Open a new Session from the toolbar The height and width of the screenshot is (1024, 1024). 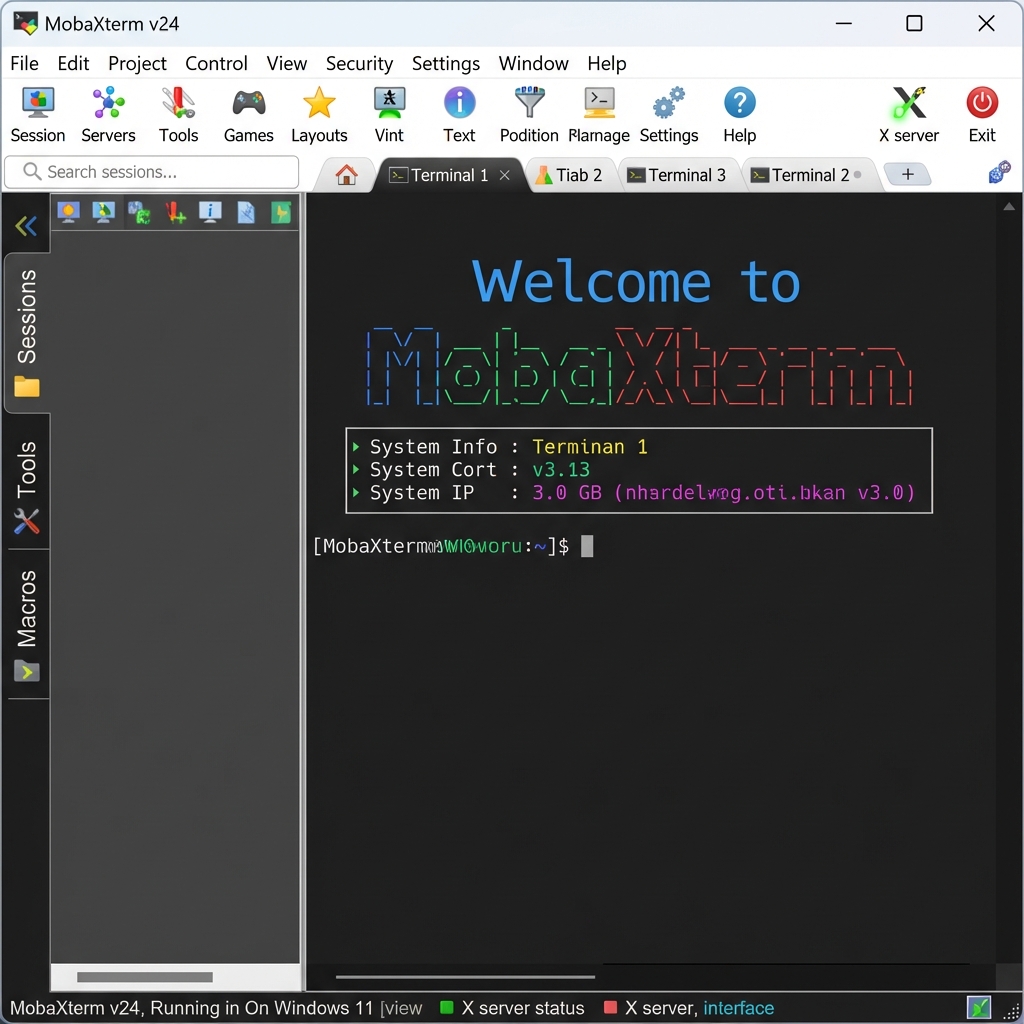pyautogui.click(x=37, y=112)
